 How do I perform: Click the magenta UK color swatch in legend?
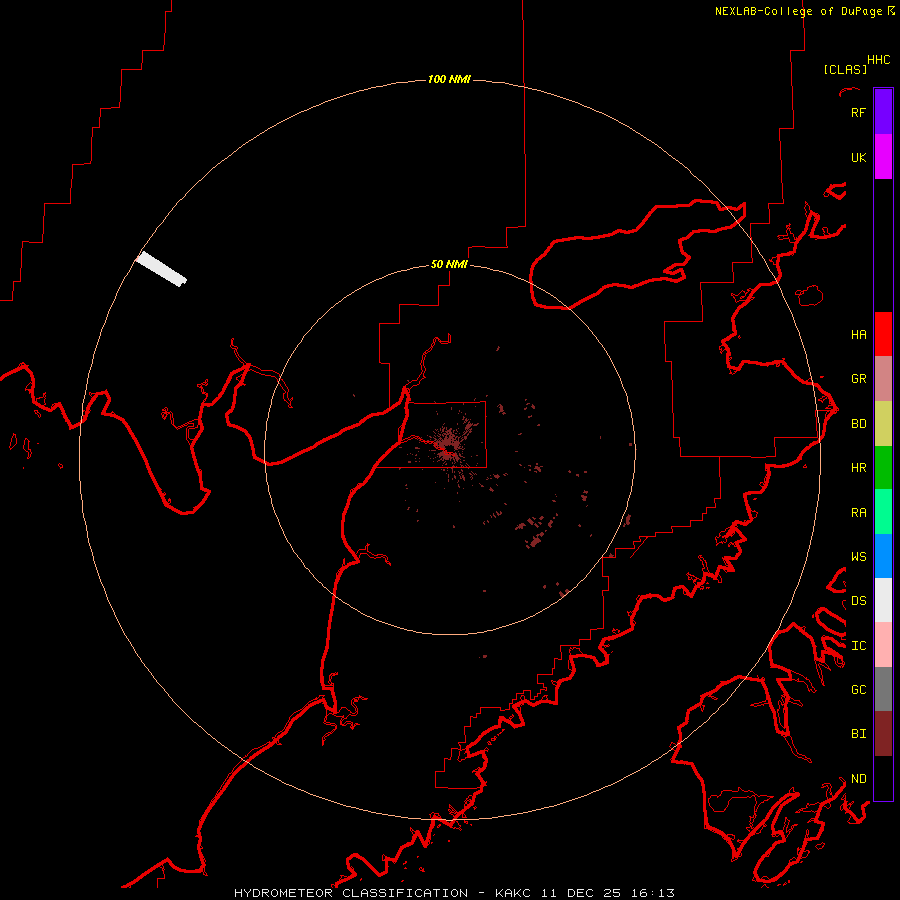click(x=883, y=157)
